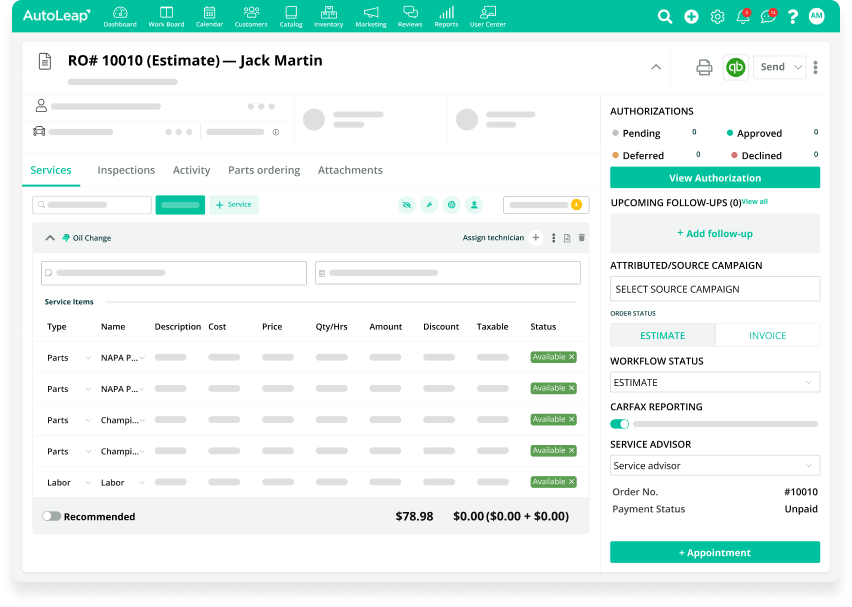Click the print icon in header

(704, 67)
